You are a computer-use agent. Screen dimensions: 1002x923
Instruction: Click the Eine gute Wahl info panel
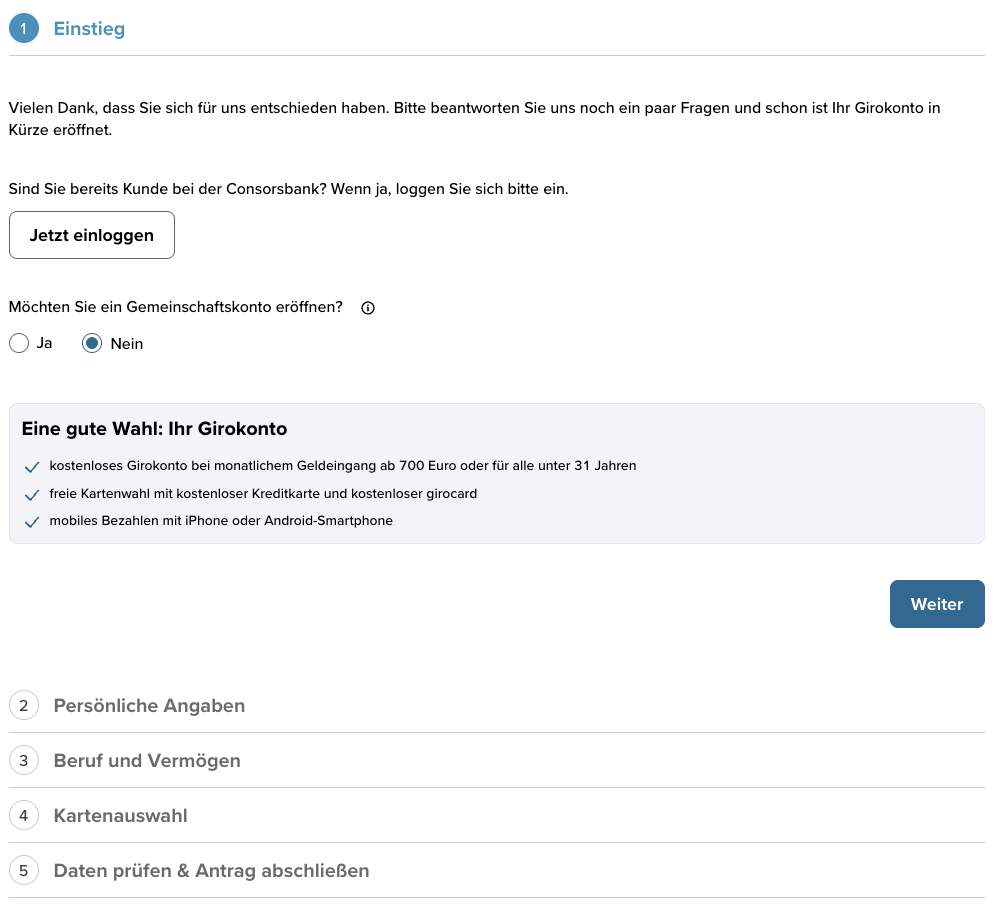pos(497,470)
